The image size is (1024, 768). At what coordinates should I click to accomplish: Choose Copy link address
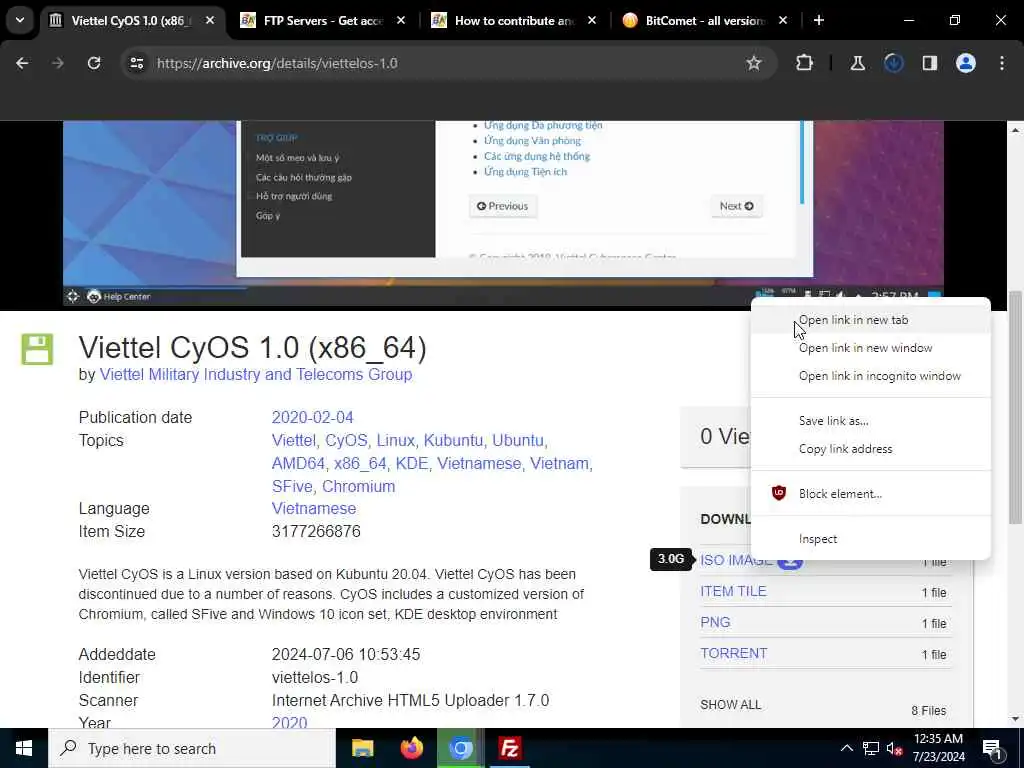pyautogui.click(x=871, y=449)
